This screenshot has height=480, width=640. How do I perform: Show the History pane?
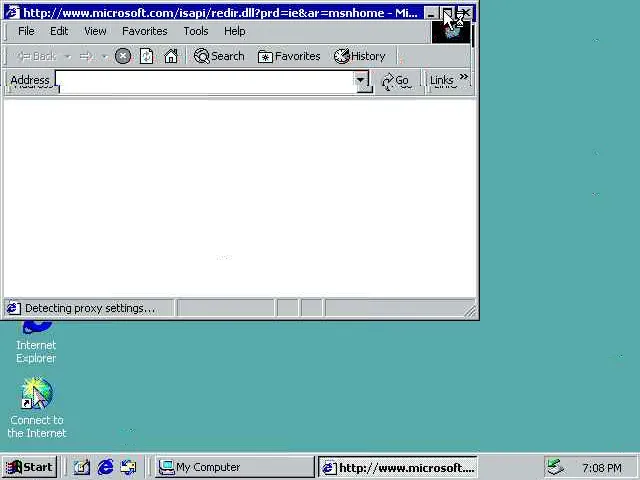[360, 56]
